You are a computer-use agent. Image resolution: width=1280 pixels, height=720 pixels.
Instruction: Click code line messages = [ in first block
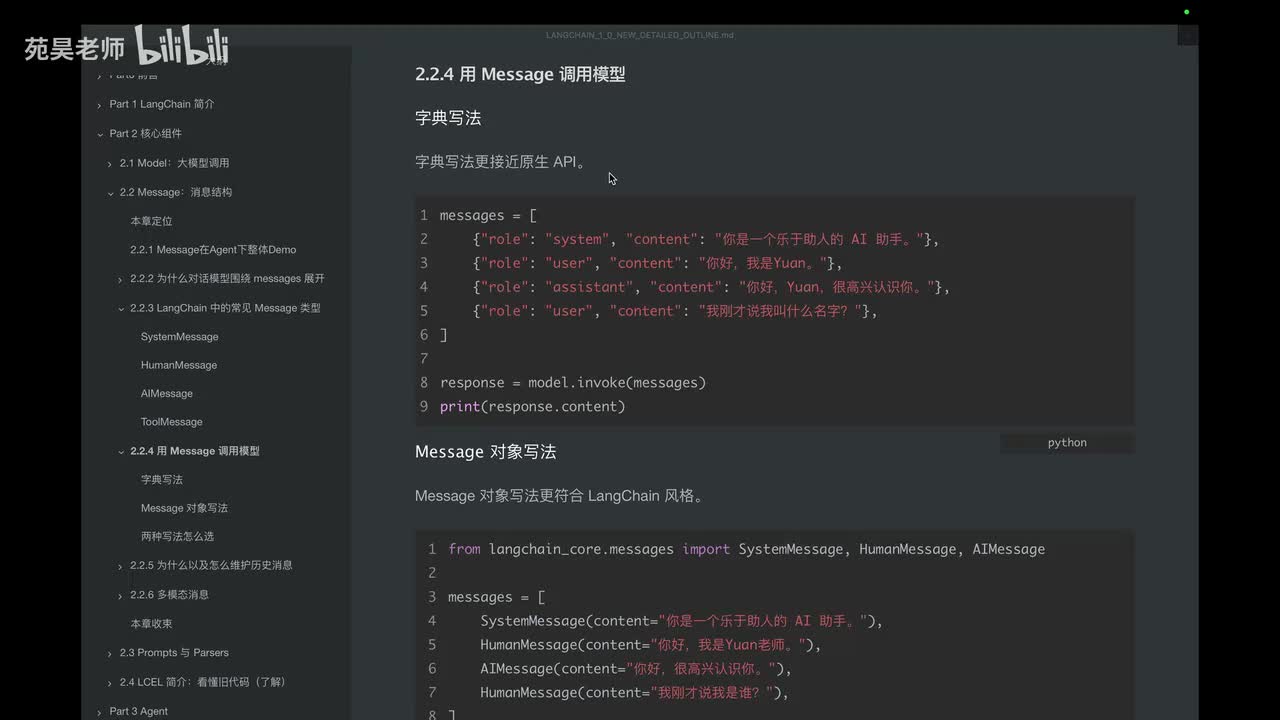(x=488, y=215)
